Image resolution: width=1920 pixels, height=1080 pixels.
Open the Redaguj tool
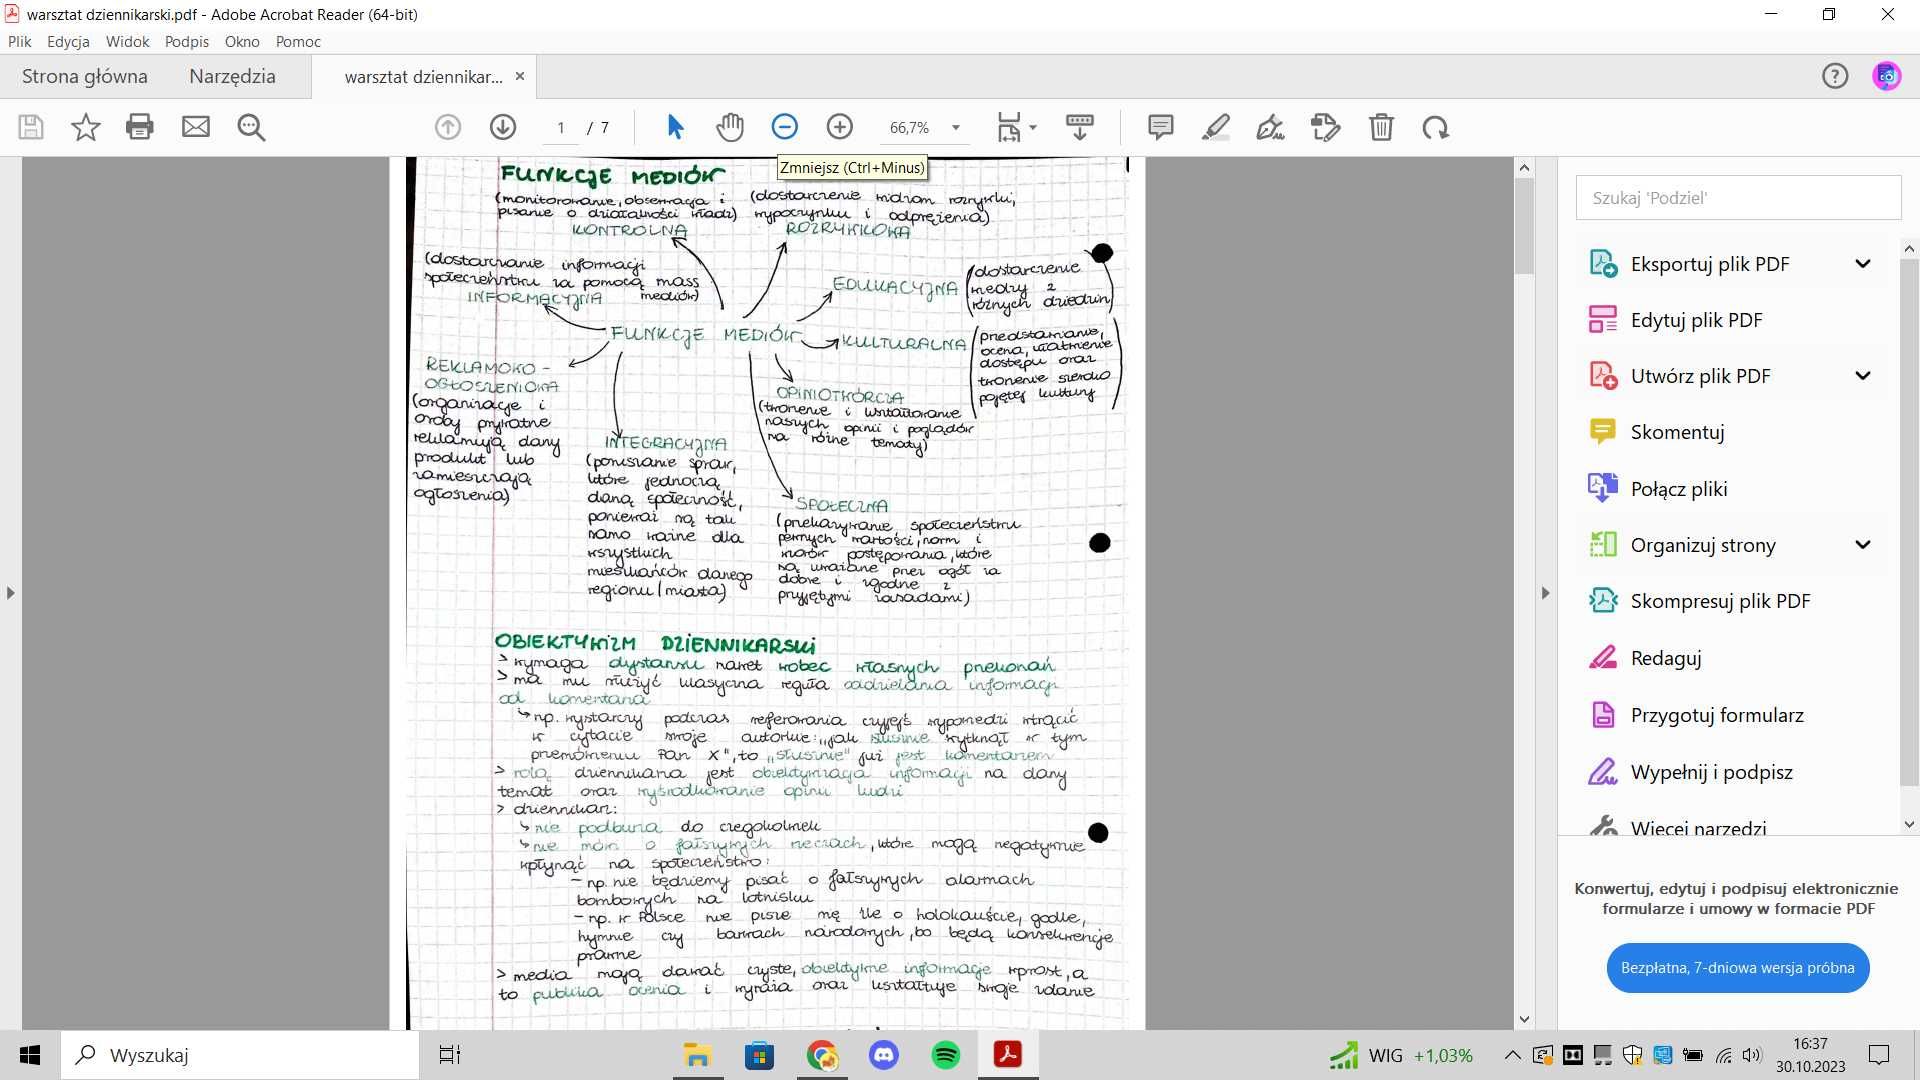click(x=1666, y=658)
